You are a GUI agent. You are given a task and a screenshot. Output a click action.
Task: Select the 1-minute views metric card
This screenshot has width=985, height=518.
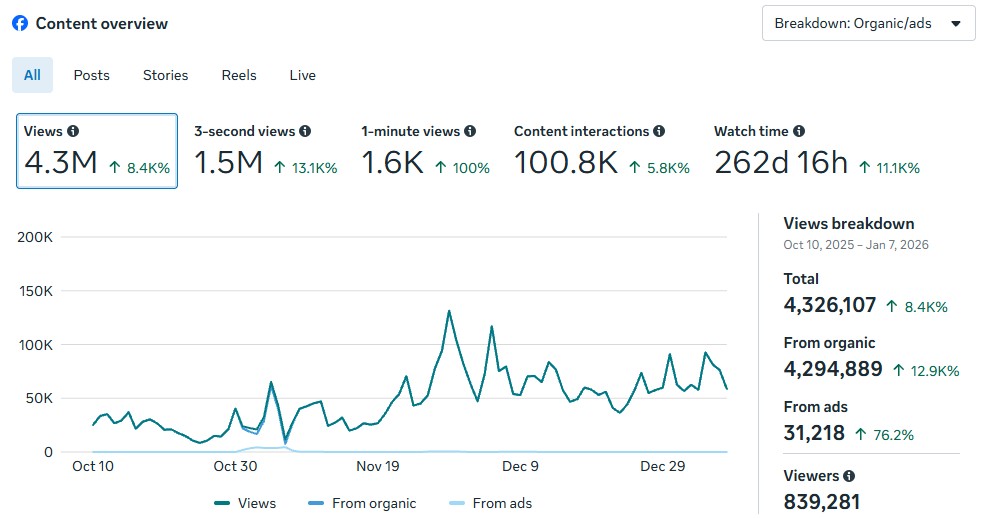pyautogui.click(x=425, y=151)
